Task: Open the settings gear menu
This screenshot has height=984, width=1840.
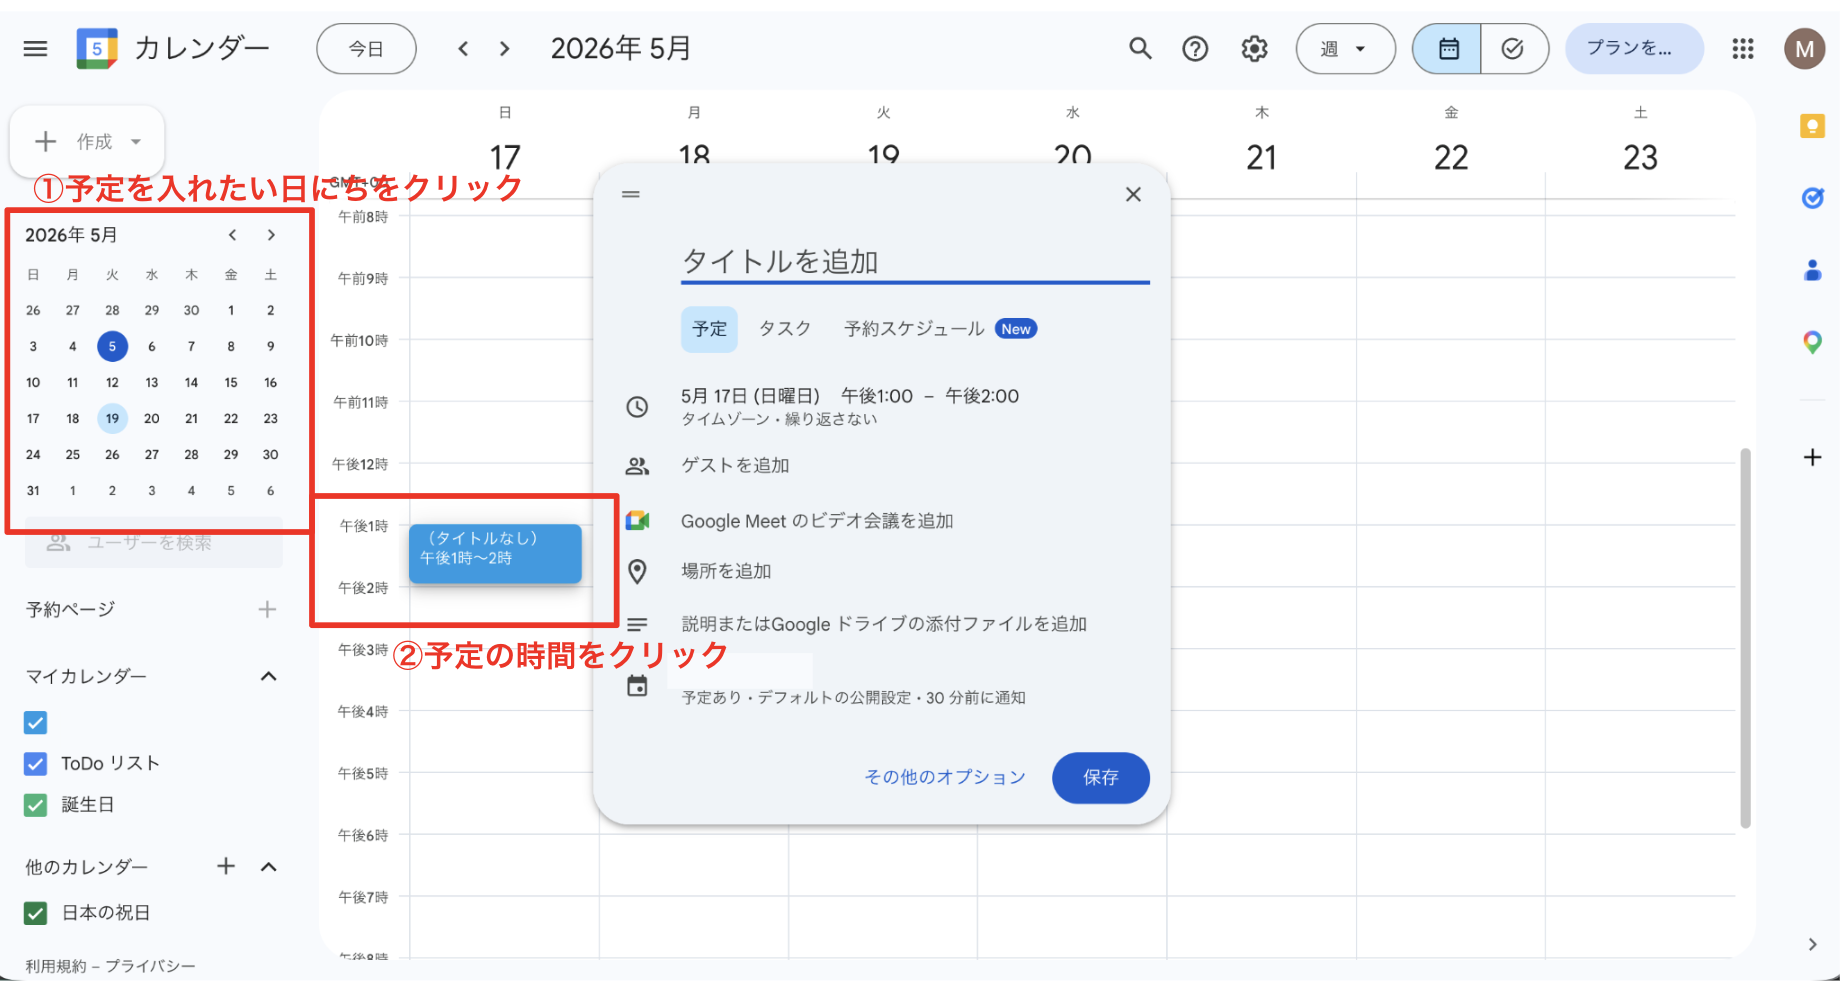Action: click(1254, 48)
